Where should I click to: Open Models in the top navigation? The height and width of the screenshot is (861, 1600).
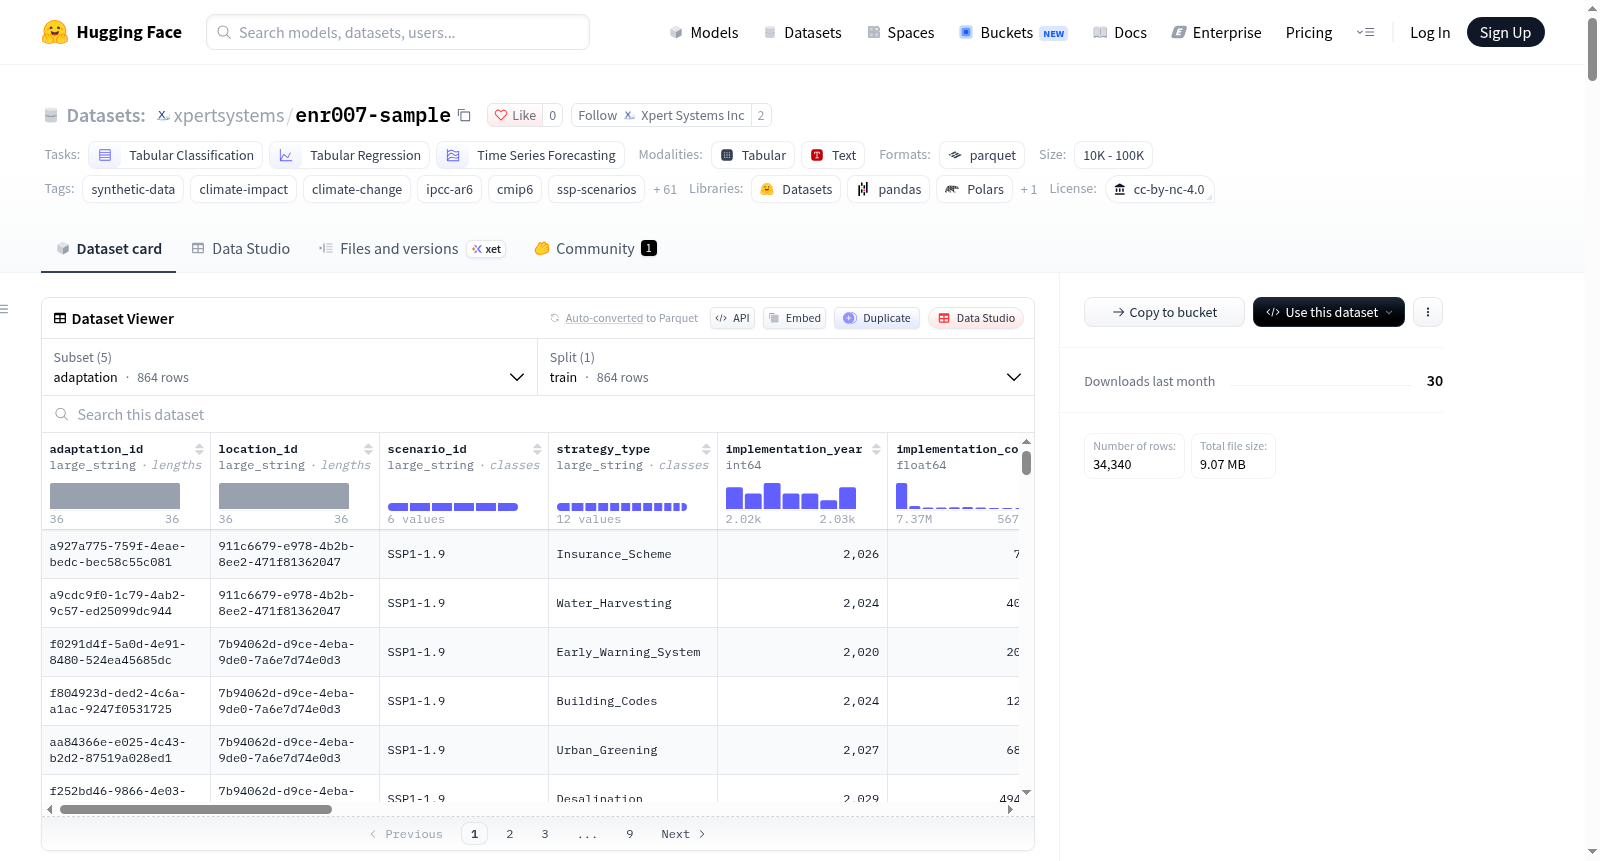point(704,32)
